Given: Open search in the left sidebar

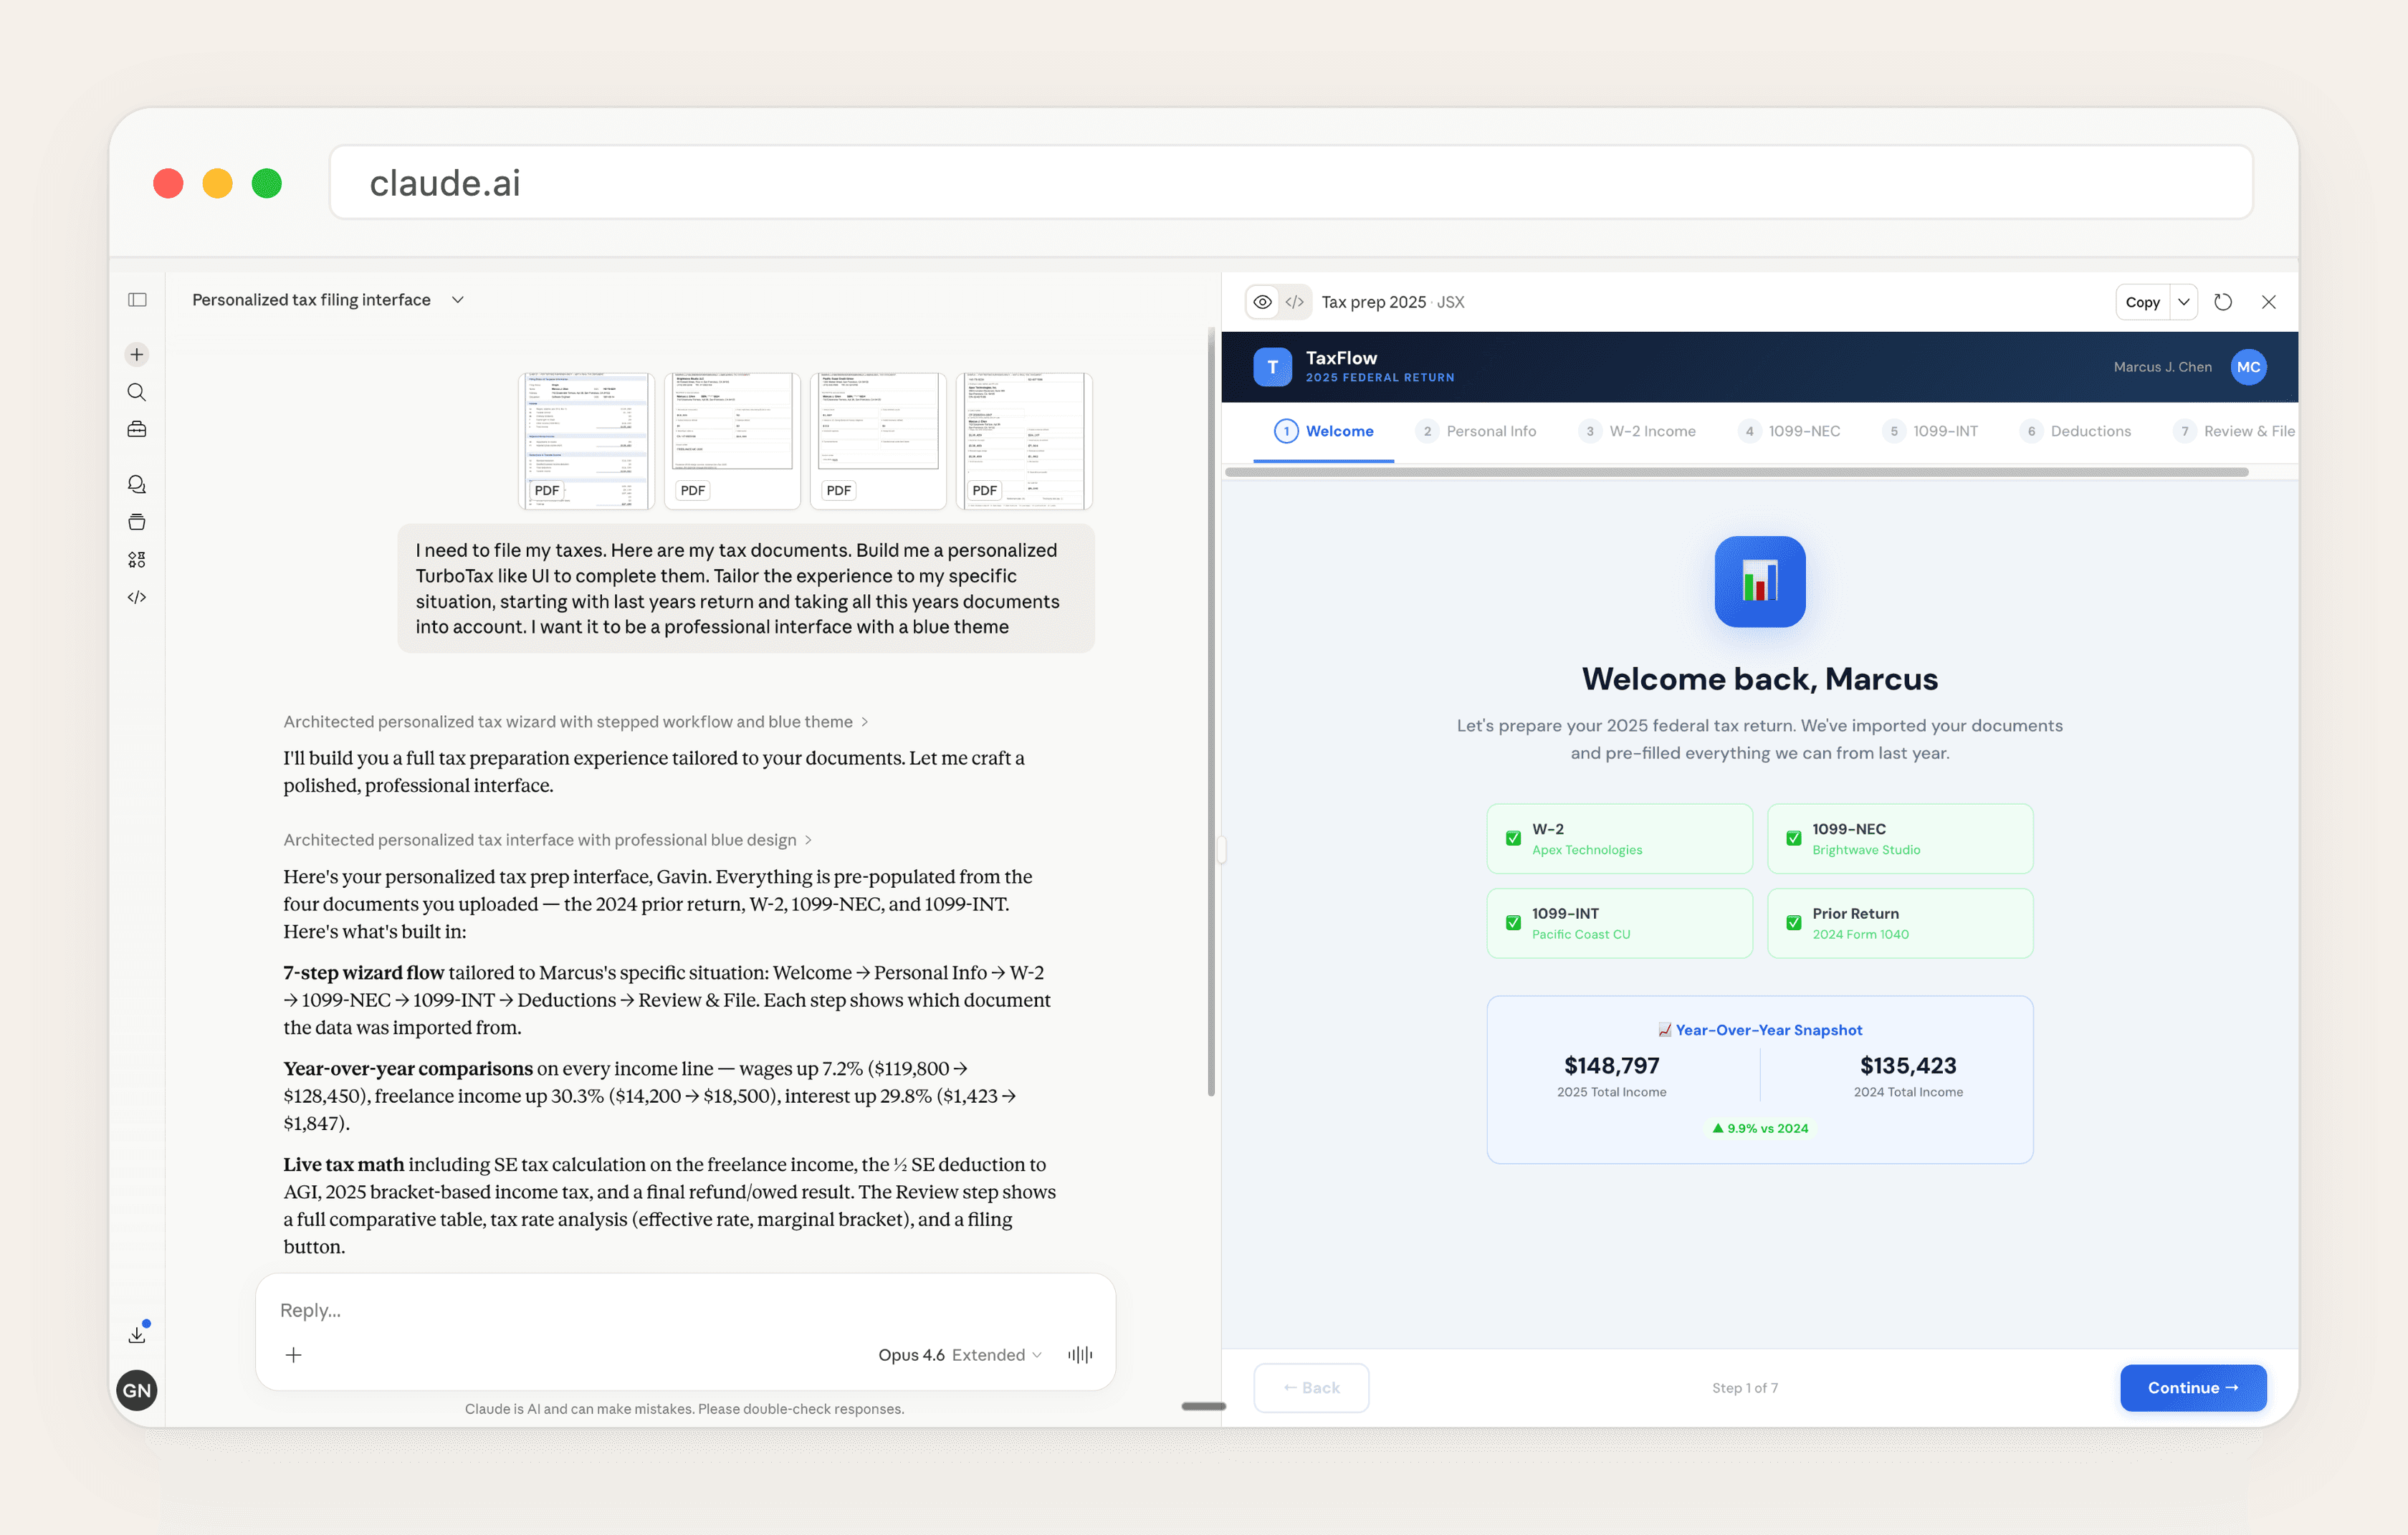Looking at the screenshot, I should coord(137,392).
